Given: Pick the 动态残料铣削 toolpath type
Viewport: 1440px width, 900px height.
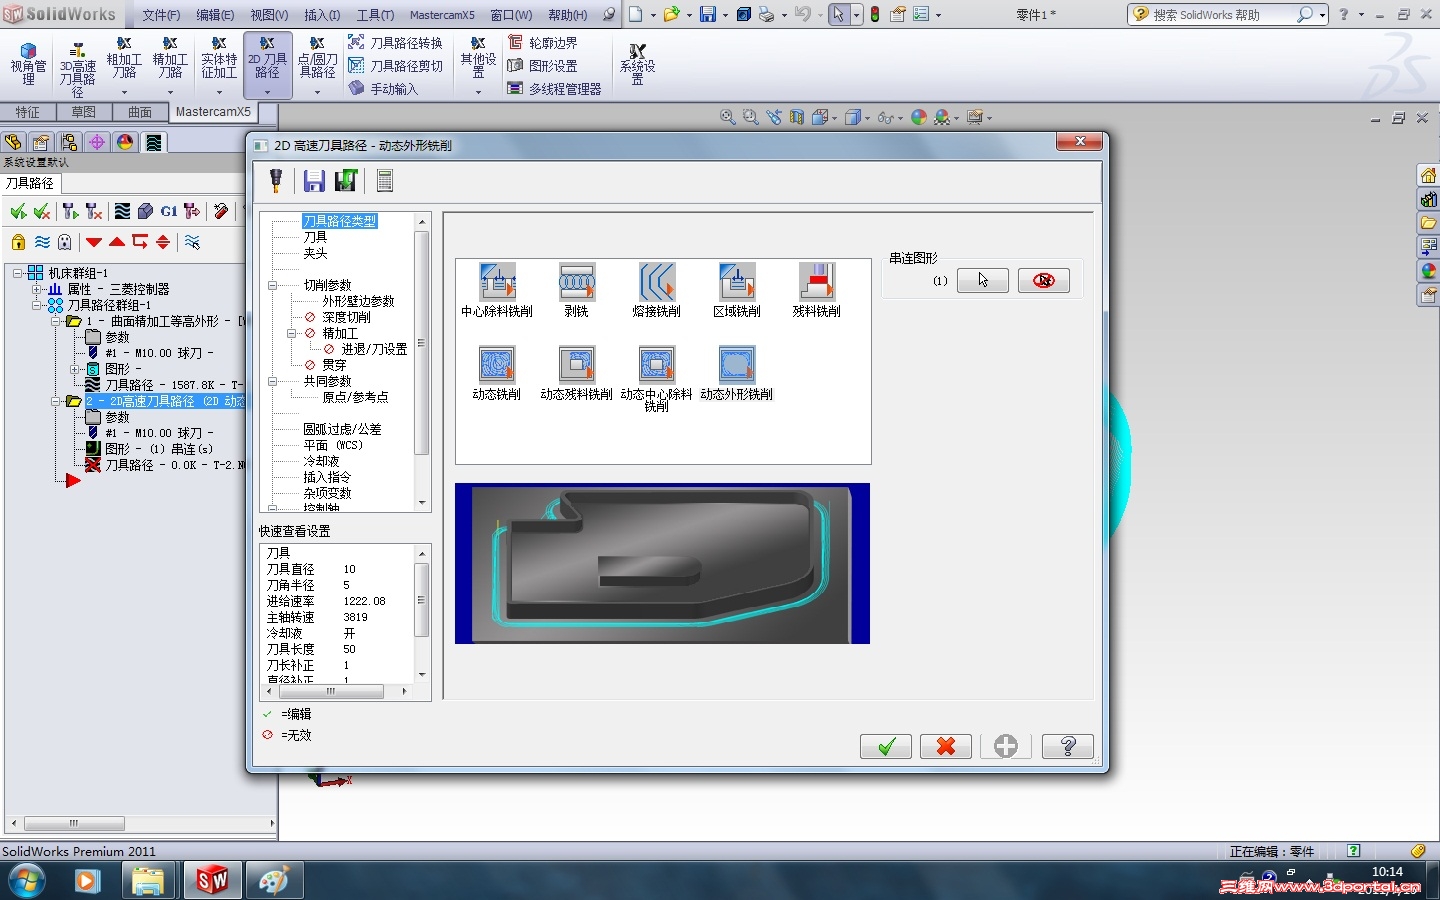Looking at the screenshot, I should (577, 364).
